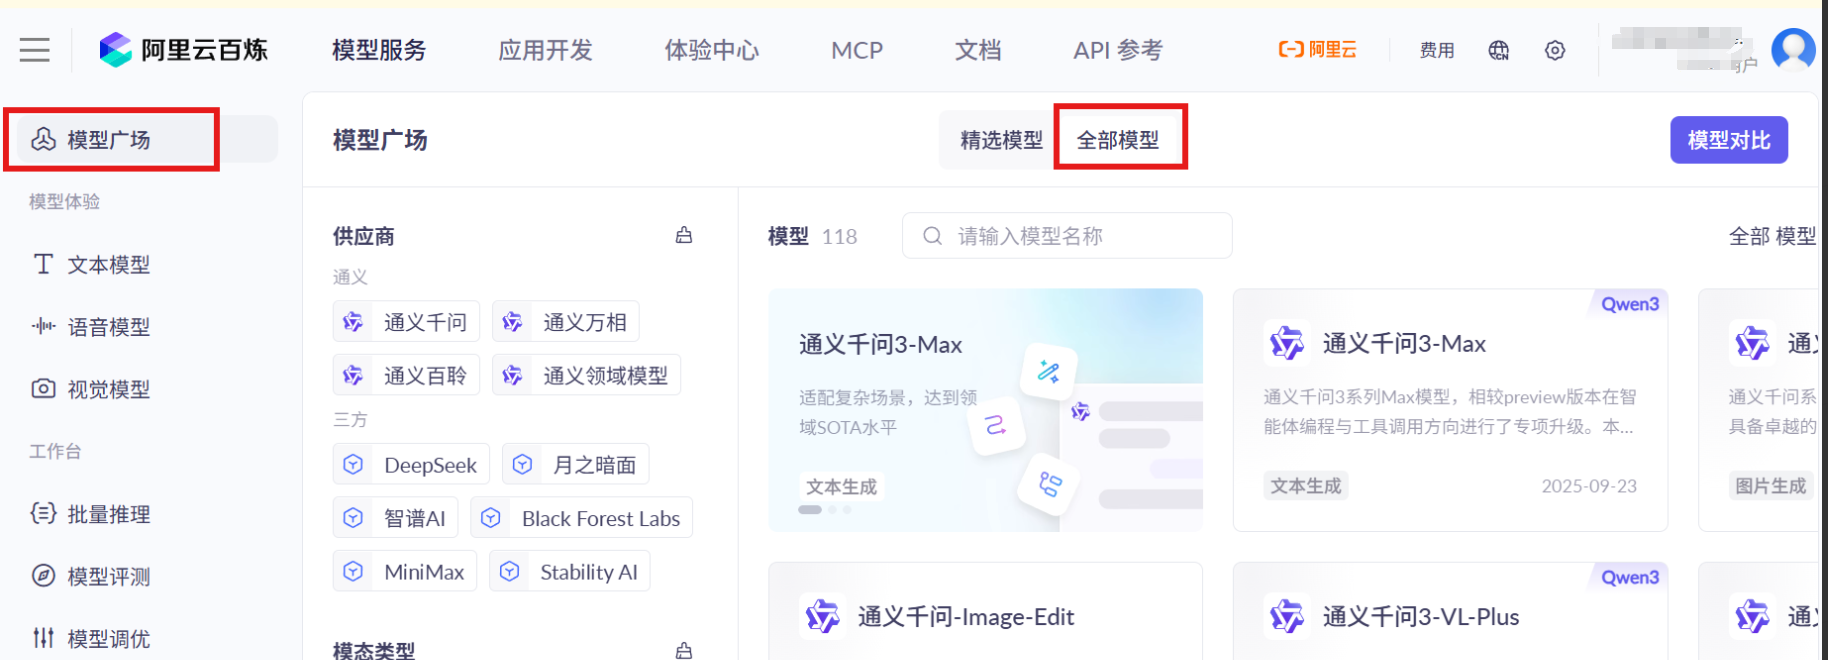
Task: Click the 模型对比 button
Action: (x=1729, y=140)
